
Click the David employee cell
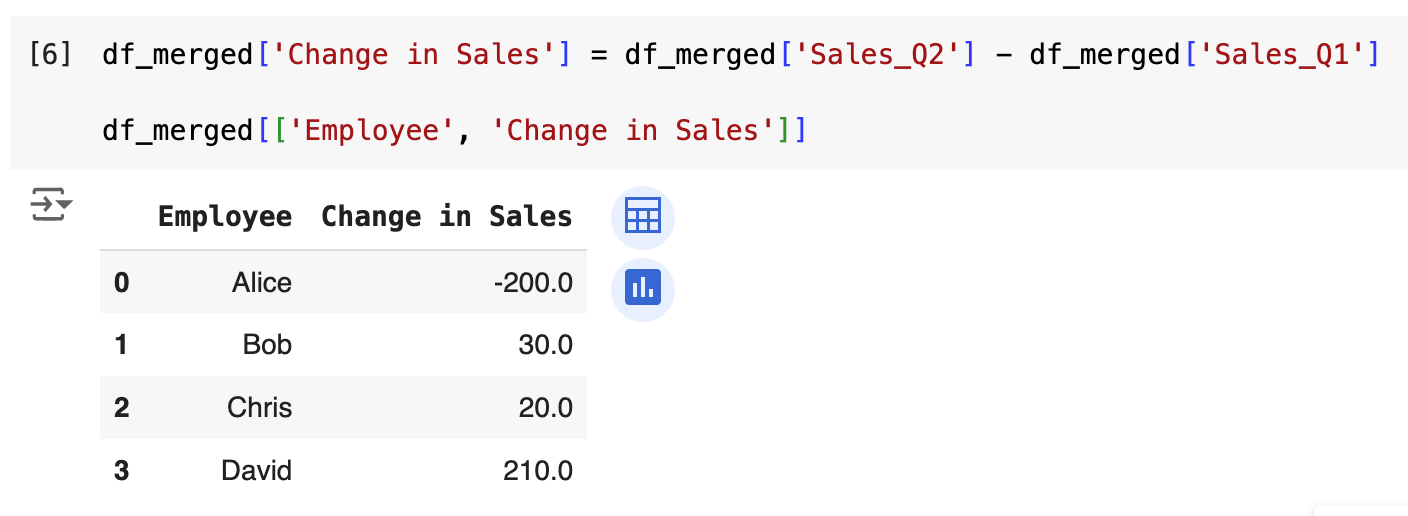(256, 470)
